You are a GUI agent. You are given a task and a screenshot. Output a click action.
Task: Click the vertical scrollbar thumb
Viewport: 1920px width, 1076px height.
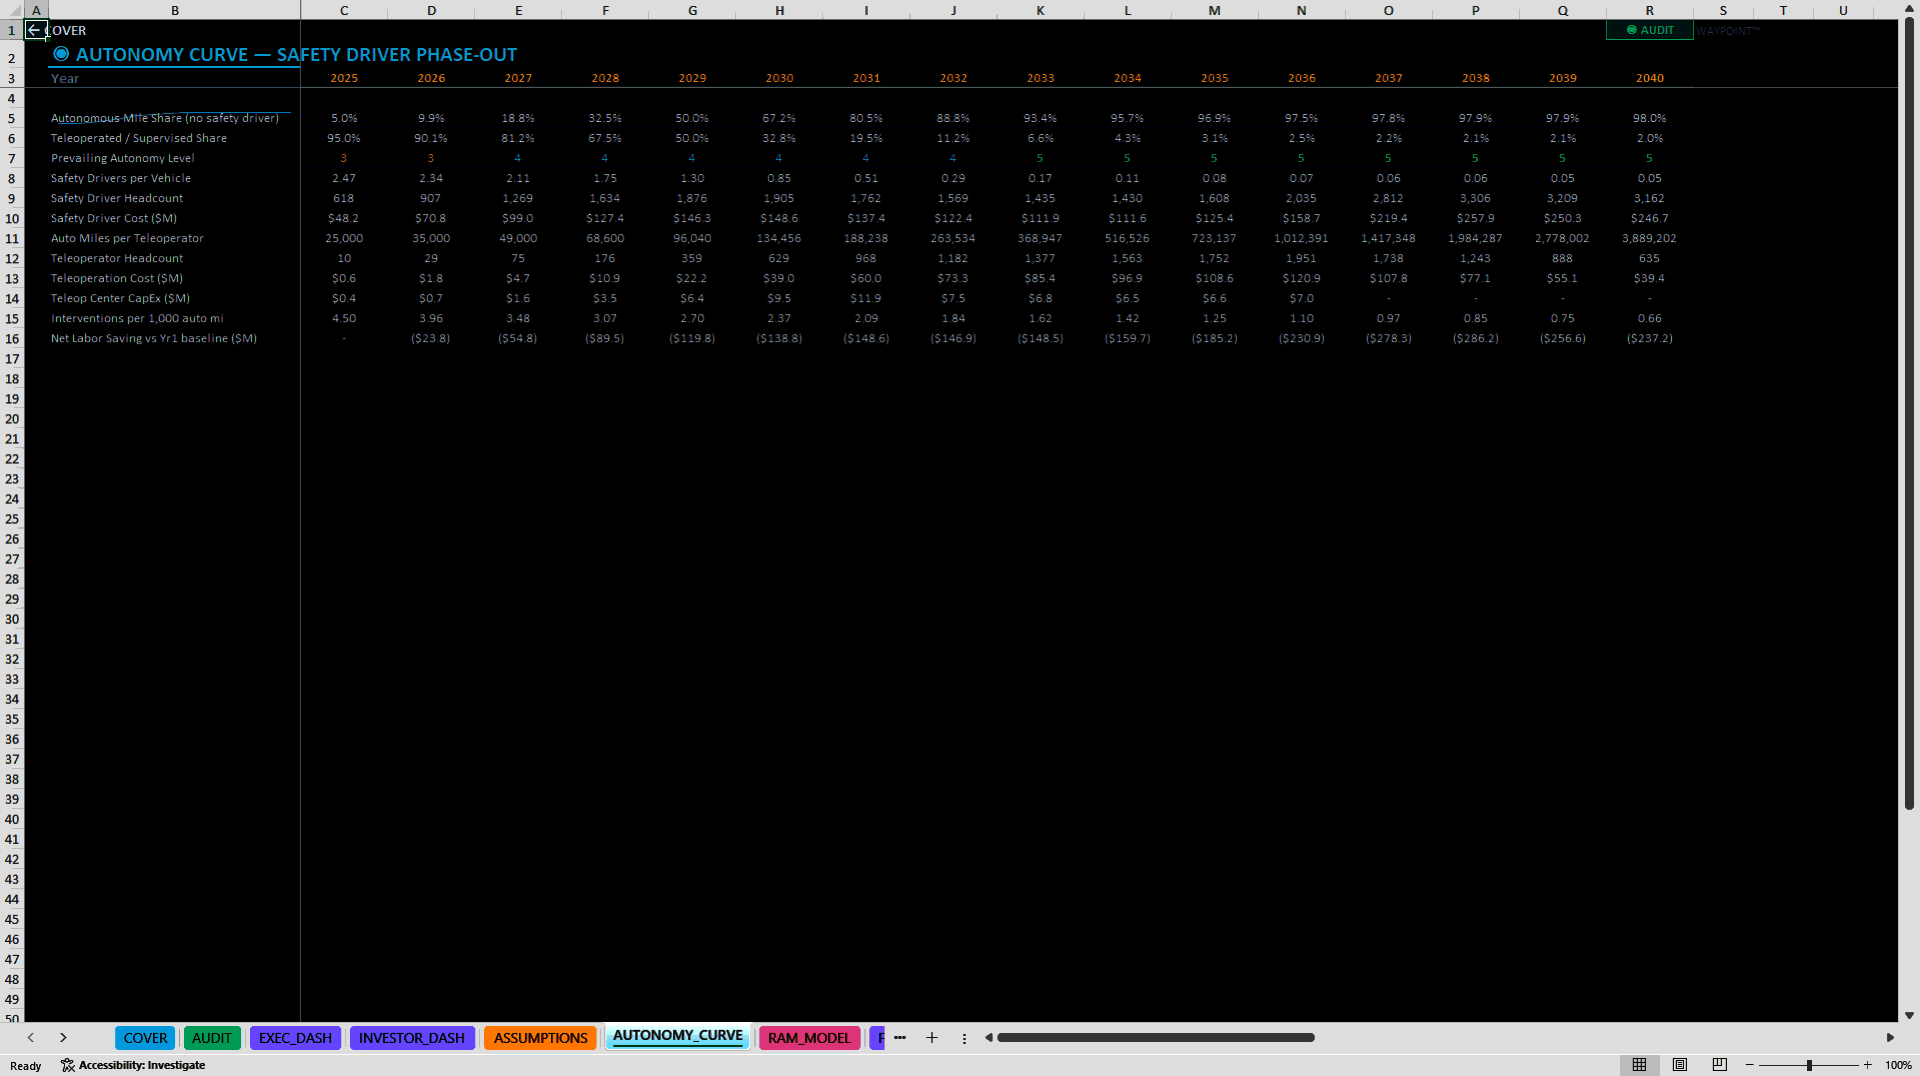[1909, 414]
